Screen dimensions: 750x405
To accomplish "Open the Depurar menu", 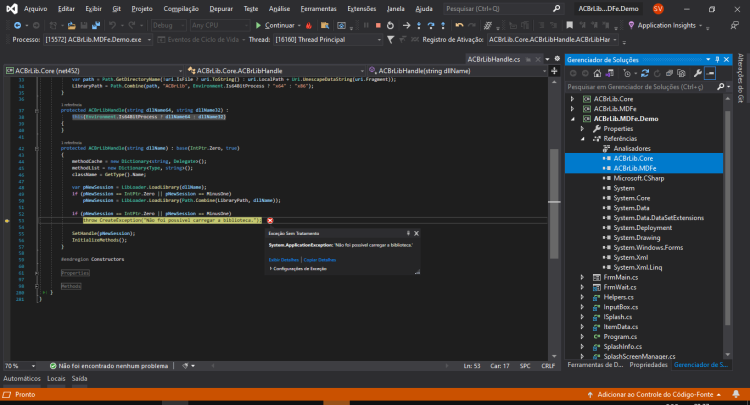I will 221,9.
